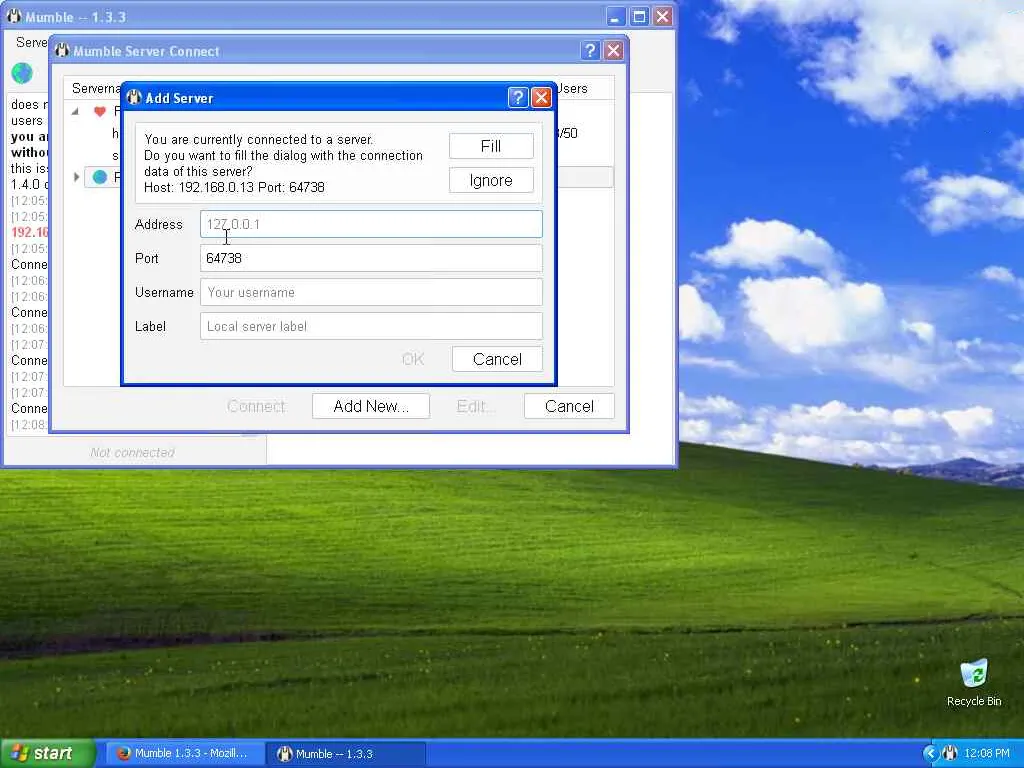The image size is (1024, 768).
Task: Click the blue globe server list icon
Action: 99,177
